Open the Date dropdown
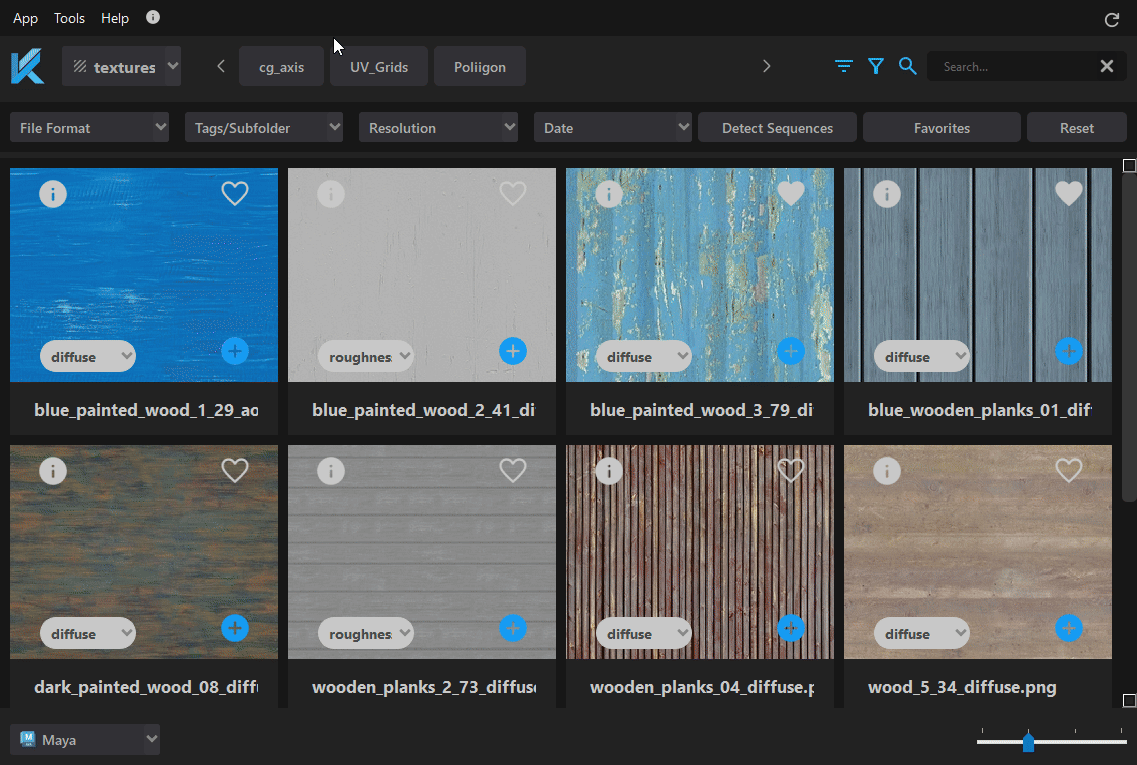Viewport: 1137px width, 765px height. click(612, 128)
